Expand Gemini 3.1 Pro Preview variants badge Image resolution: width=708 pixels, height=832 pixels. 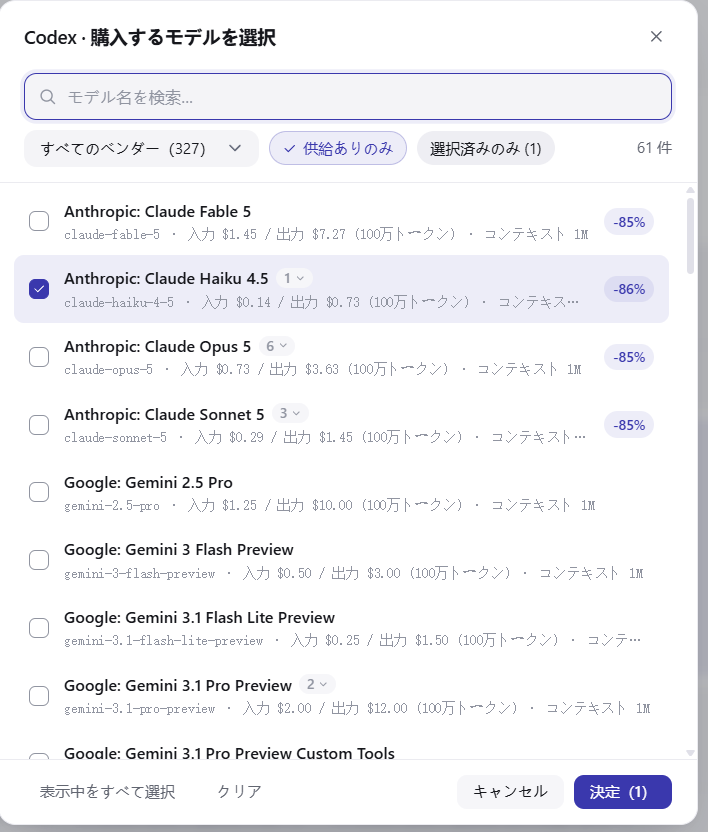pyautogui.click(x=317, y=684)
